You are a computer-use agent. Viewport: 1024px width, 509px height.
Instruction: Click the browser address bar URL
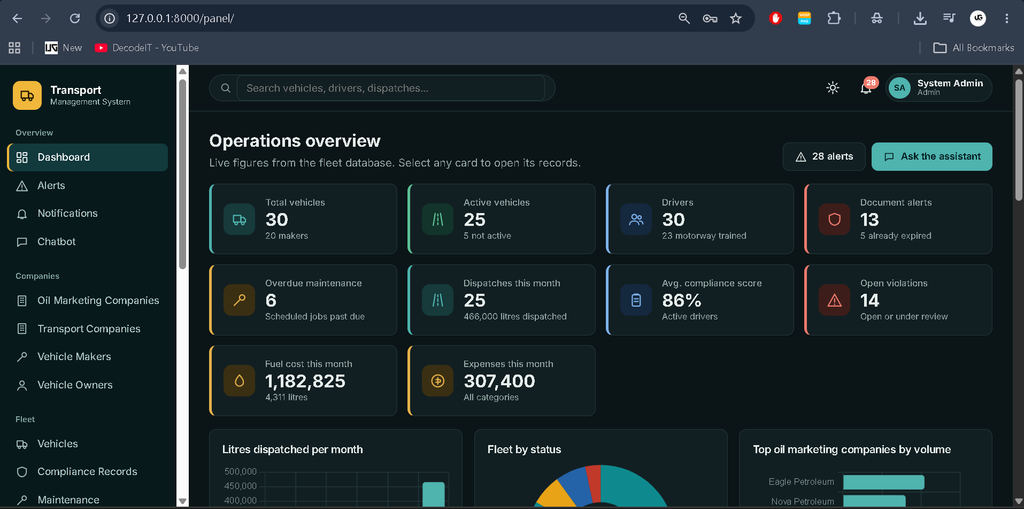point(180,18)
